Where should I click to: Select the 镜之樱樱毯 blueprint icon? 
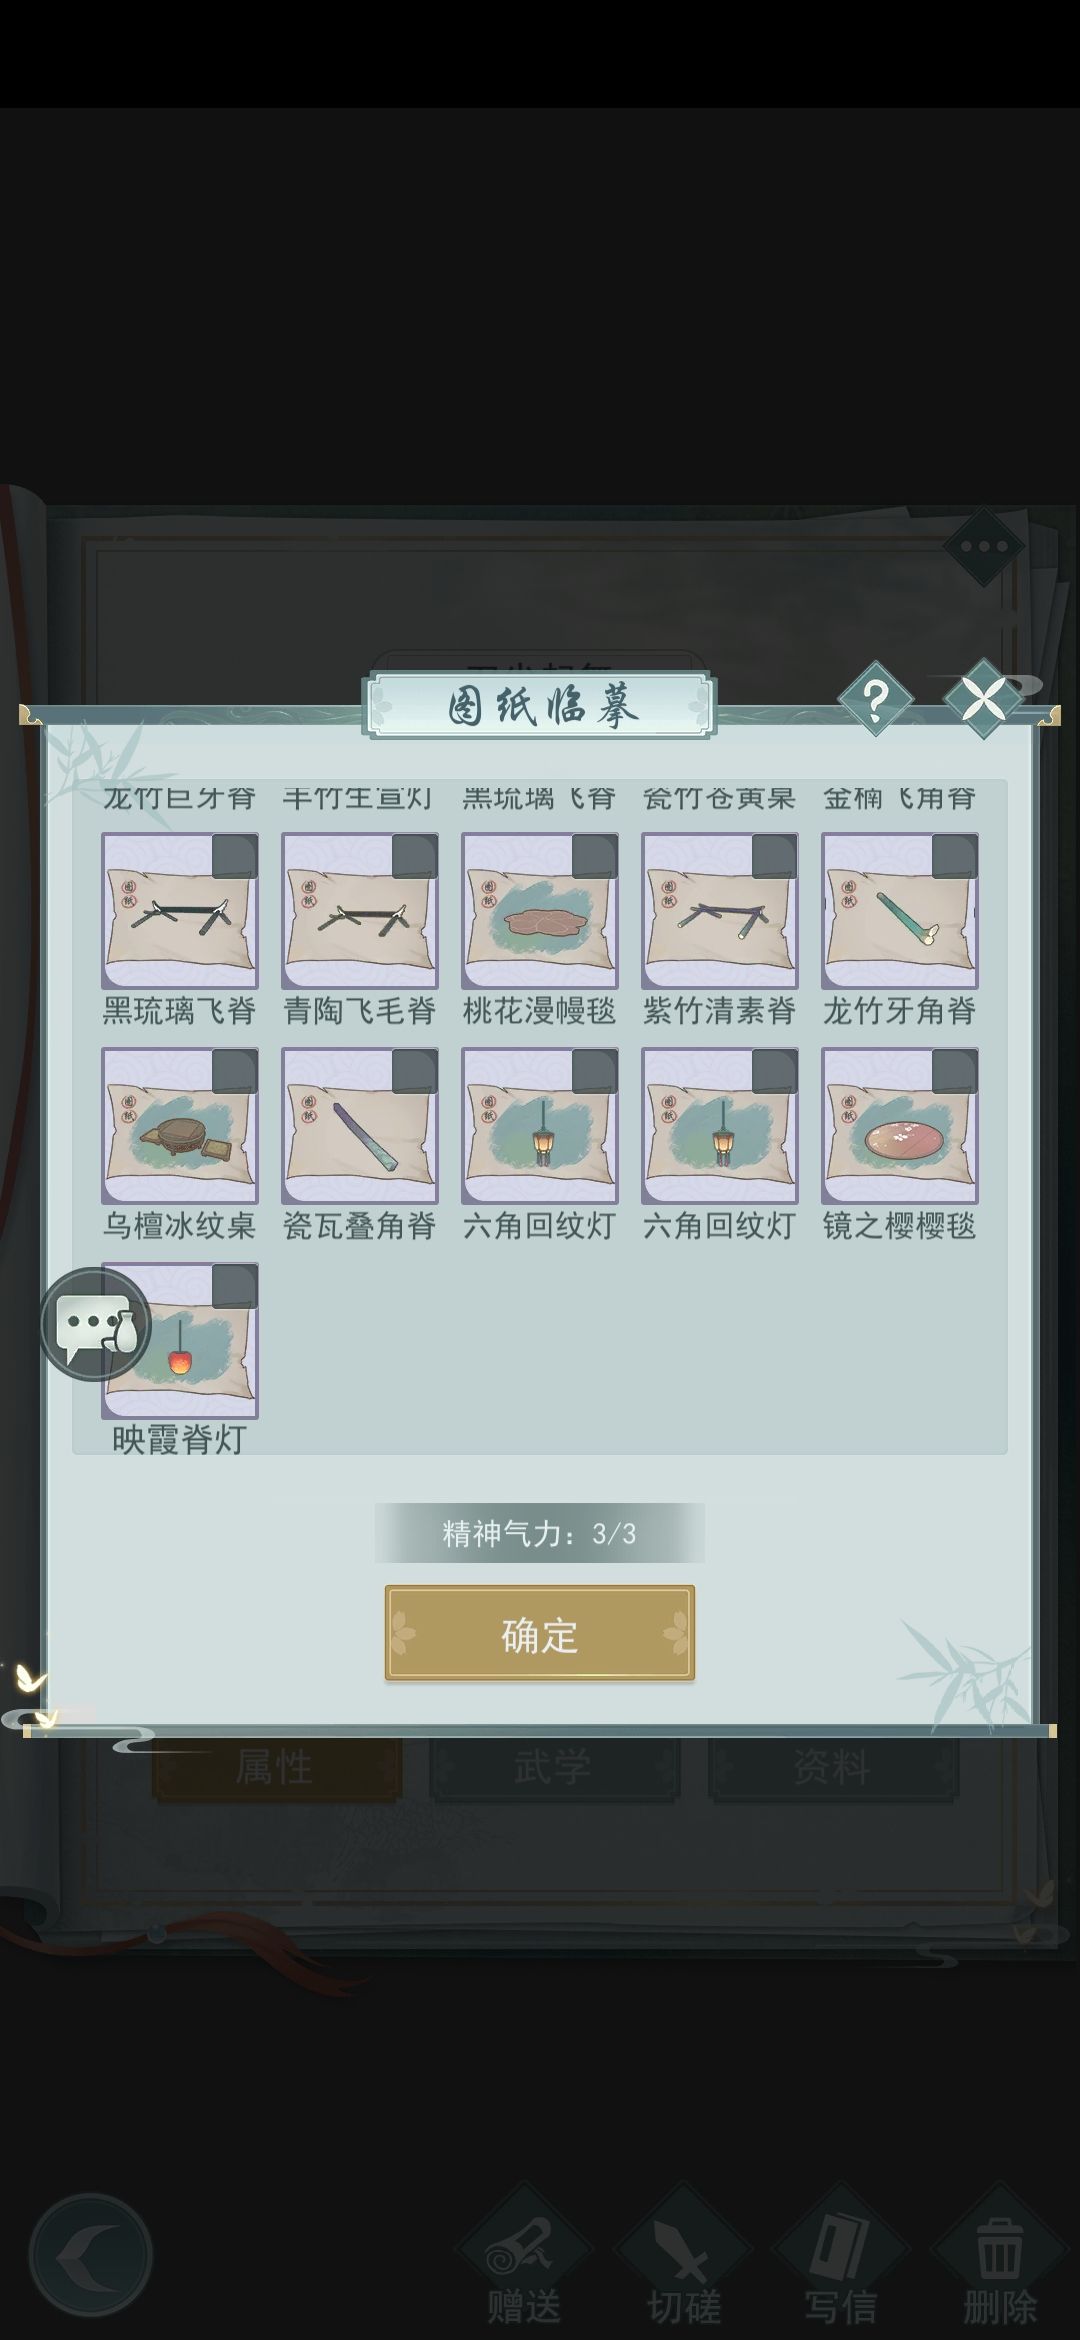pos(900,1125)
